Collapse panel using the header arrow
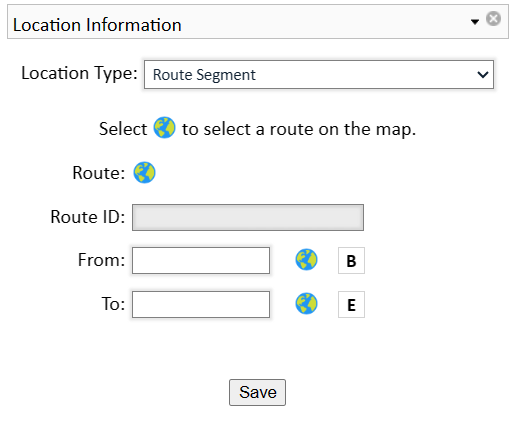515x424 pixels. pyautogui.click(x=475, y=22)
